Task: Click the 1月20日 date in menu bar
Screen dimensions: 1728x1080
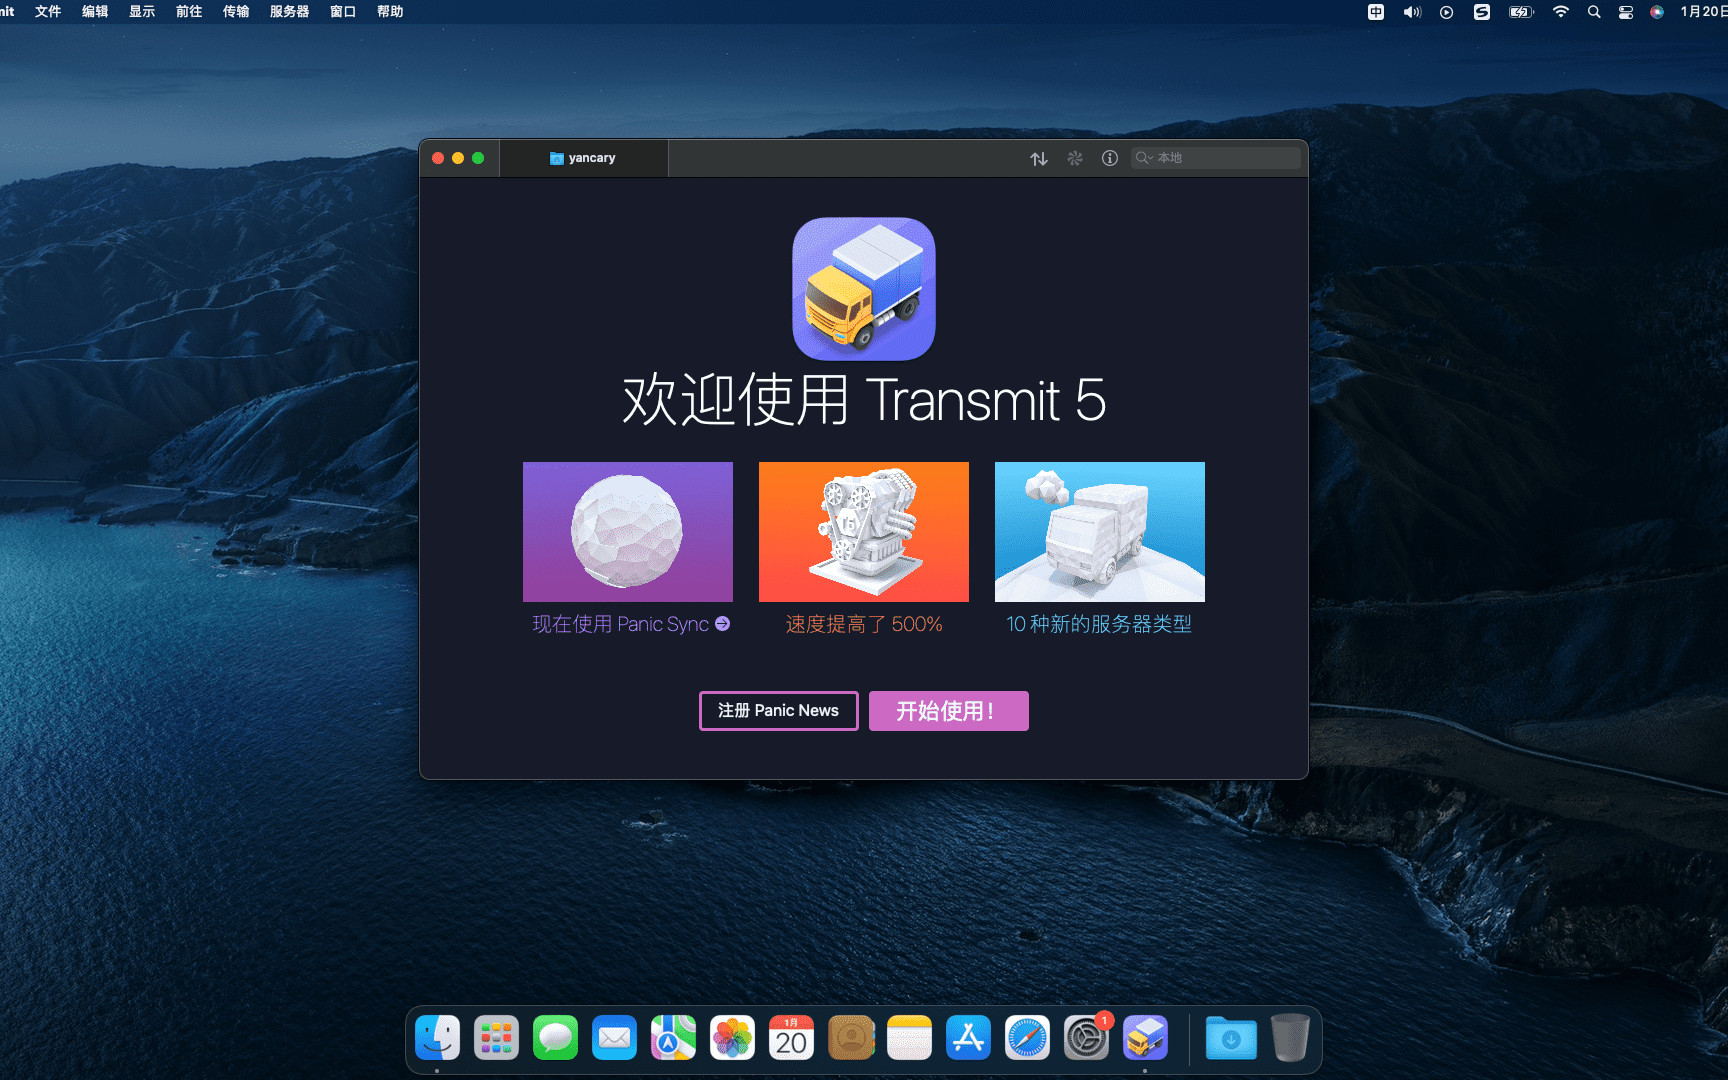Action: tap(1703, 12)
